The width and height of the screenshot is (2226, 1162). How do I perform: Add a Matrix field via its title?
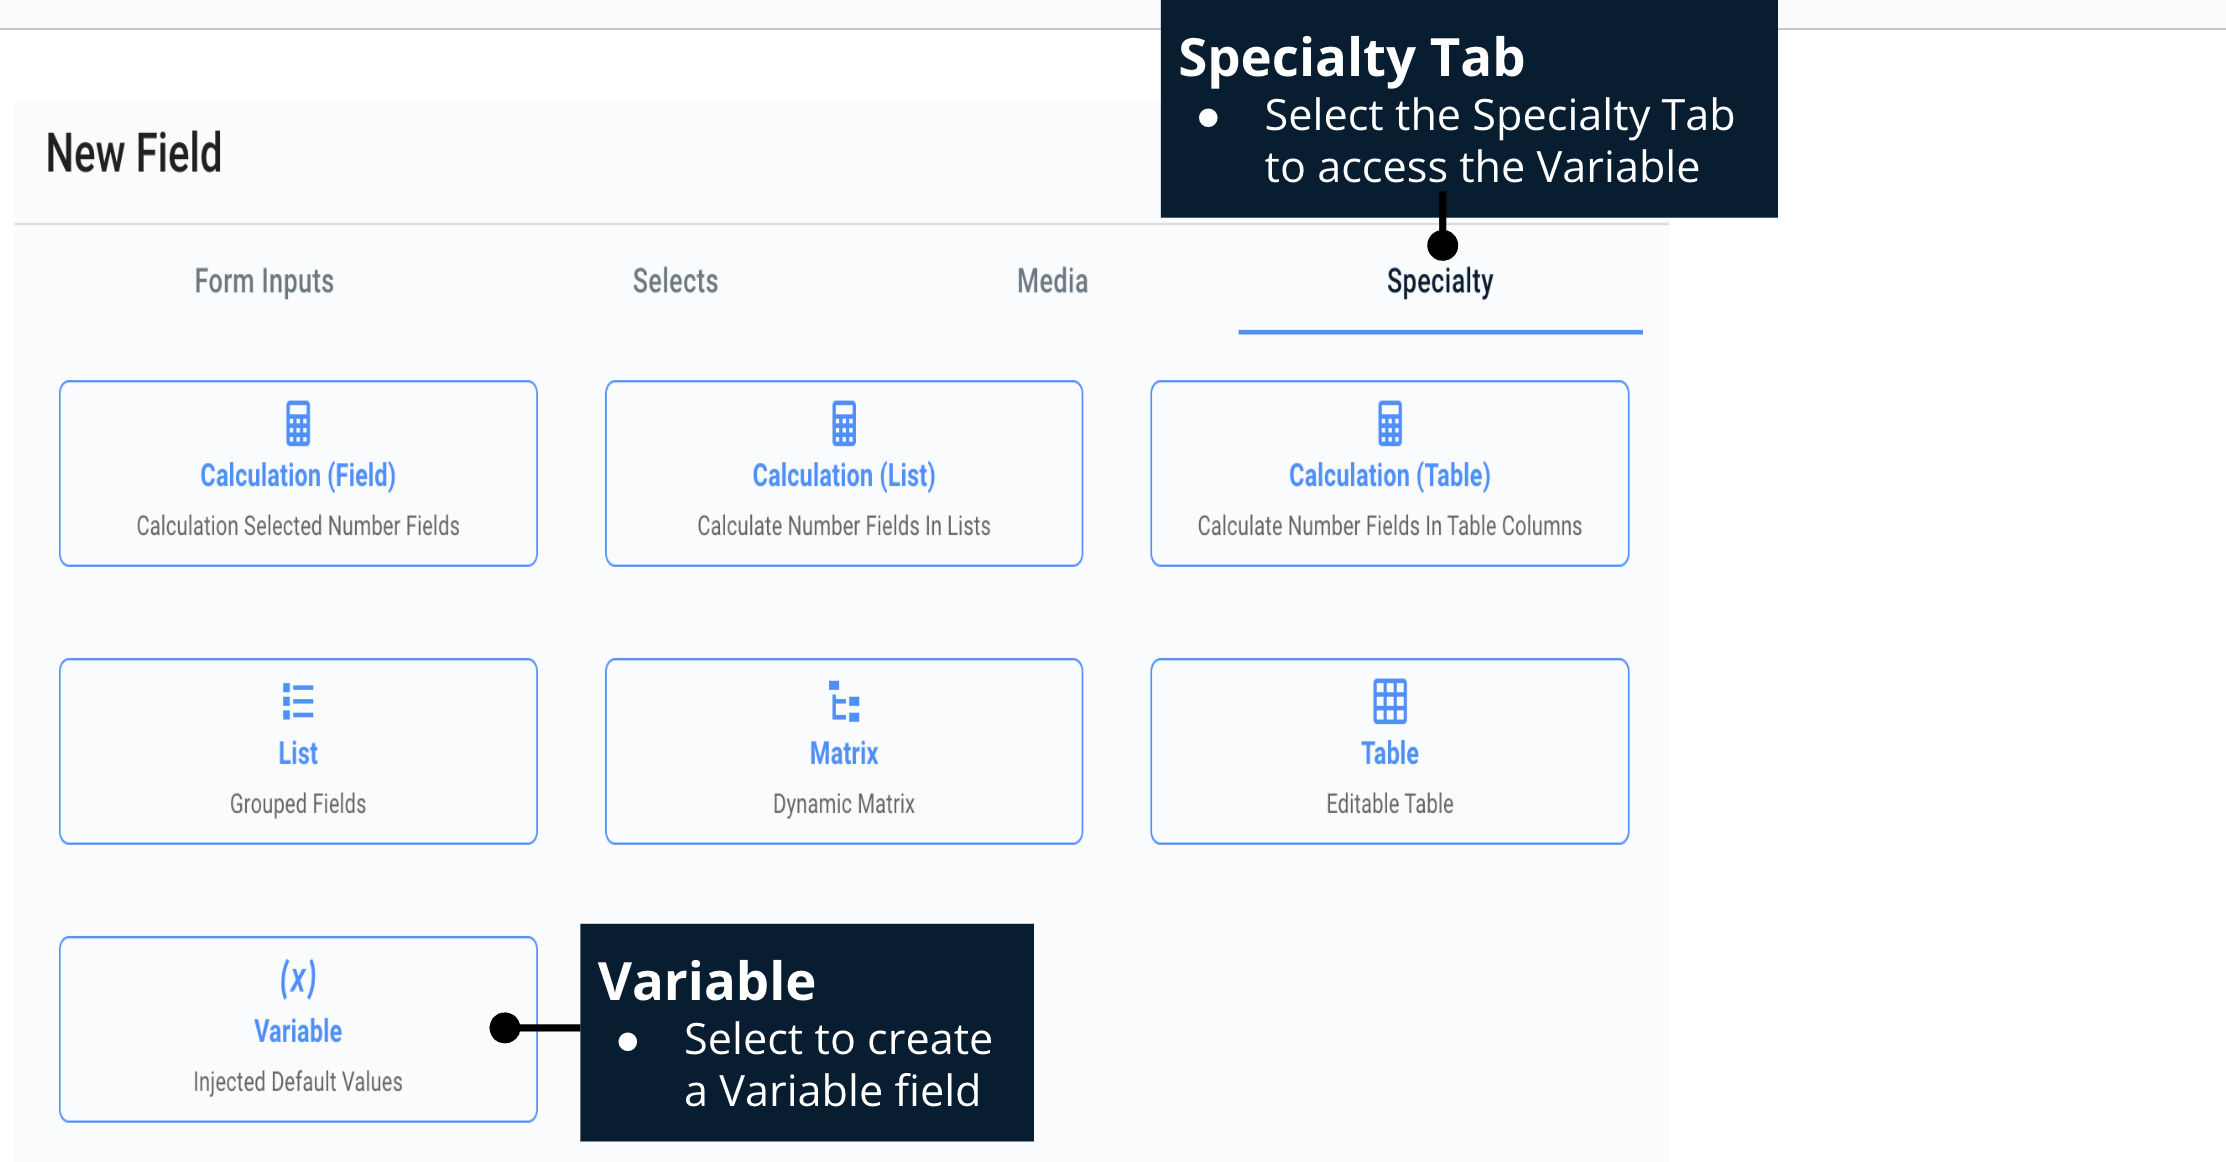tap(844, 753)
